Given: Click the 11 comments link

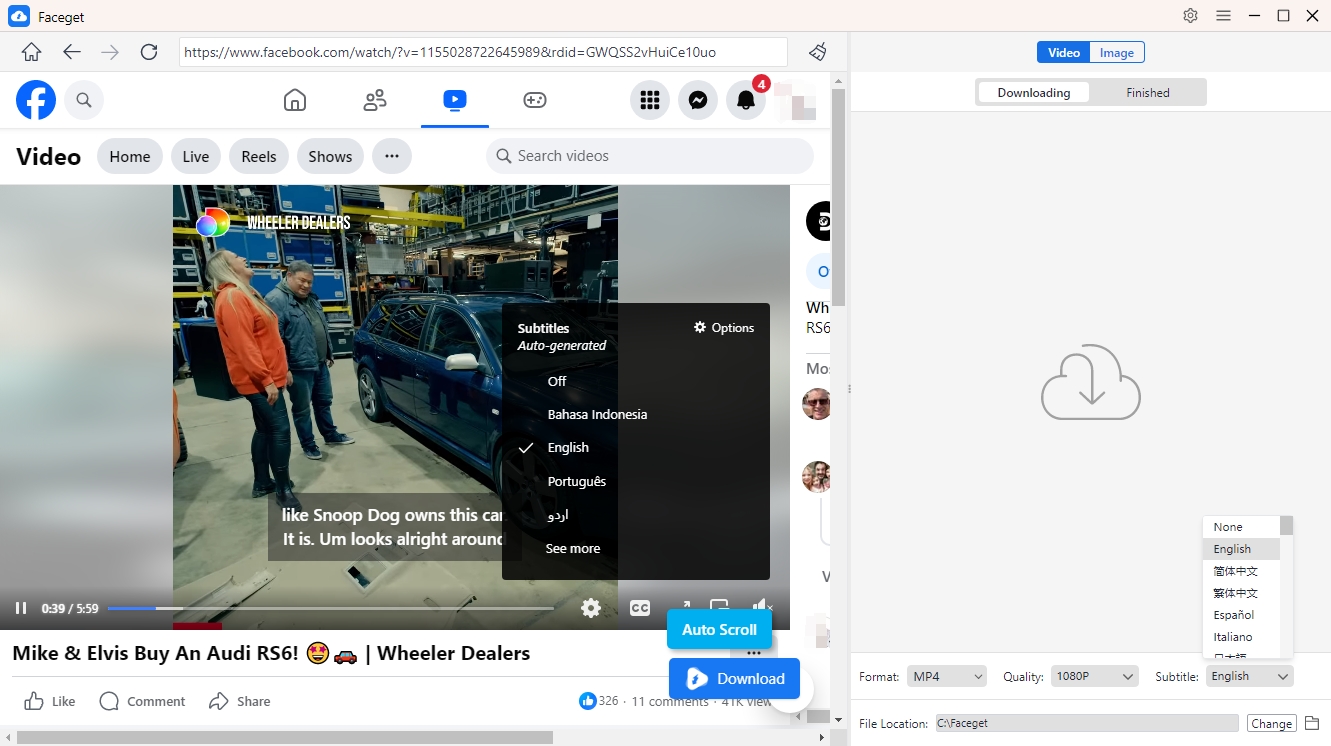Looking at the screenshot, I should (x=670, y=701).
